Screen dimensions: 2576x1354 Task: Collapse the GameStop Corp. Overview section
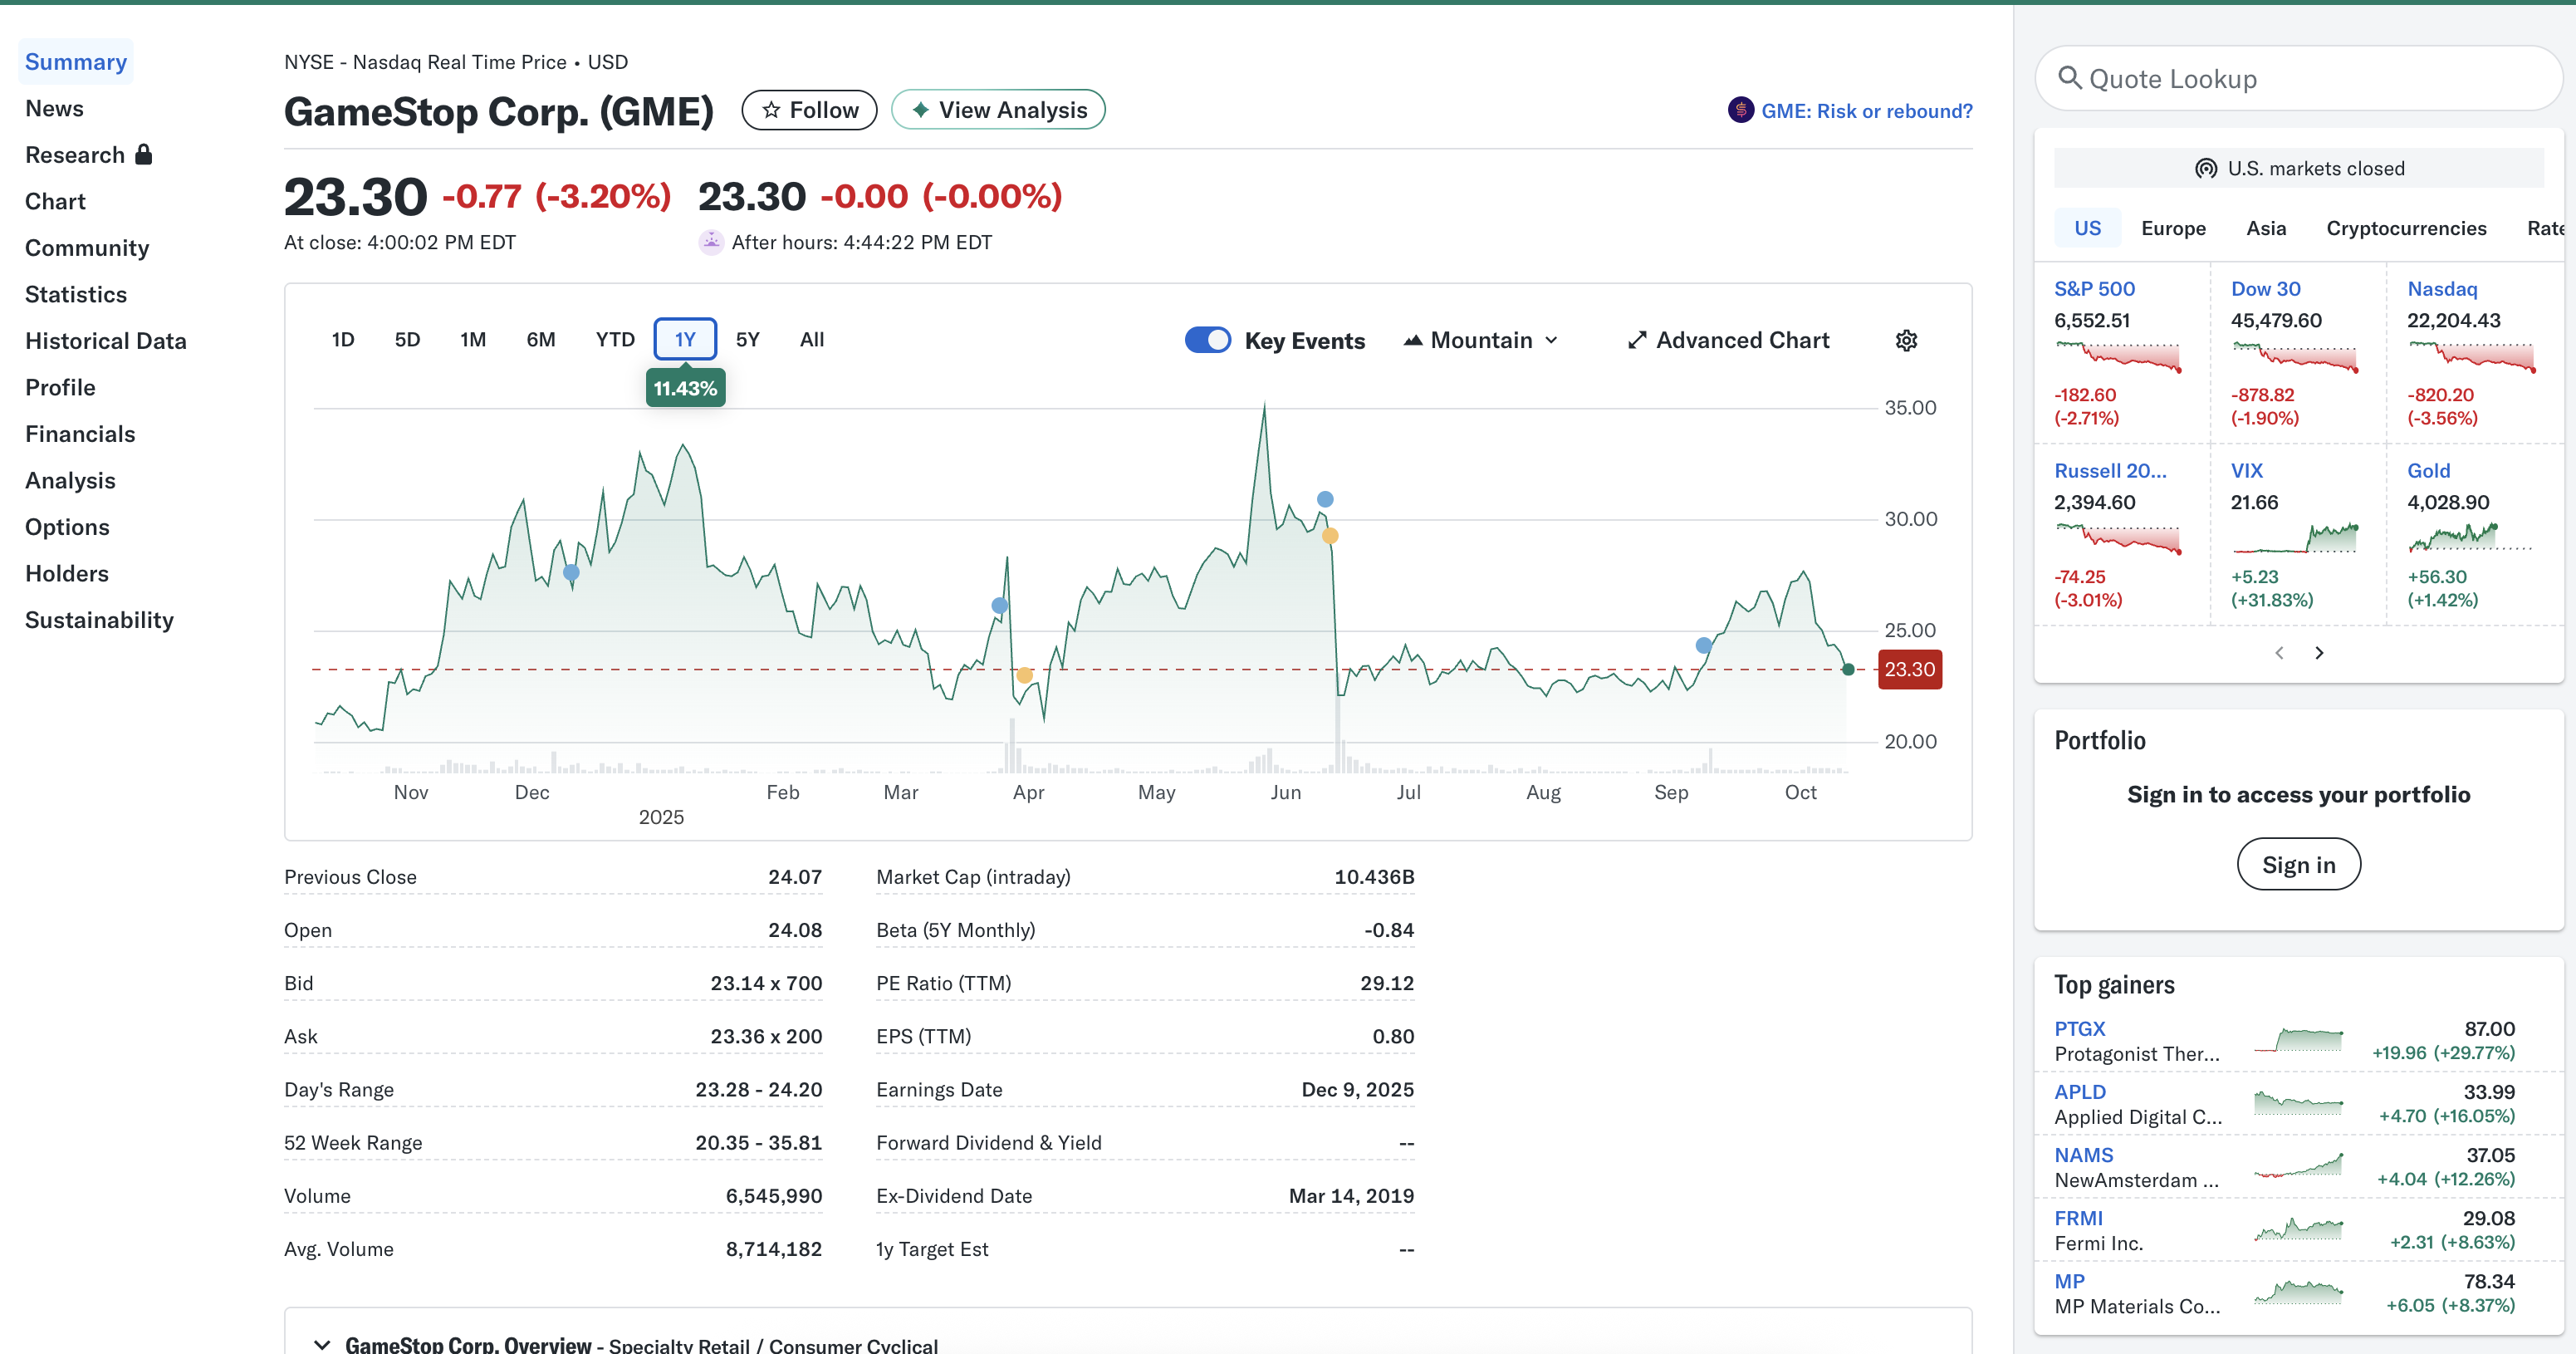(322, 1344)
